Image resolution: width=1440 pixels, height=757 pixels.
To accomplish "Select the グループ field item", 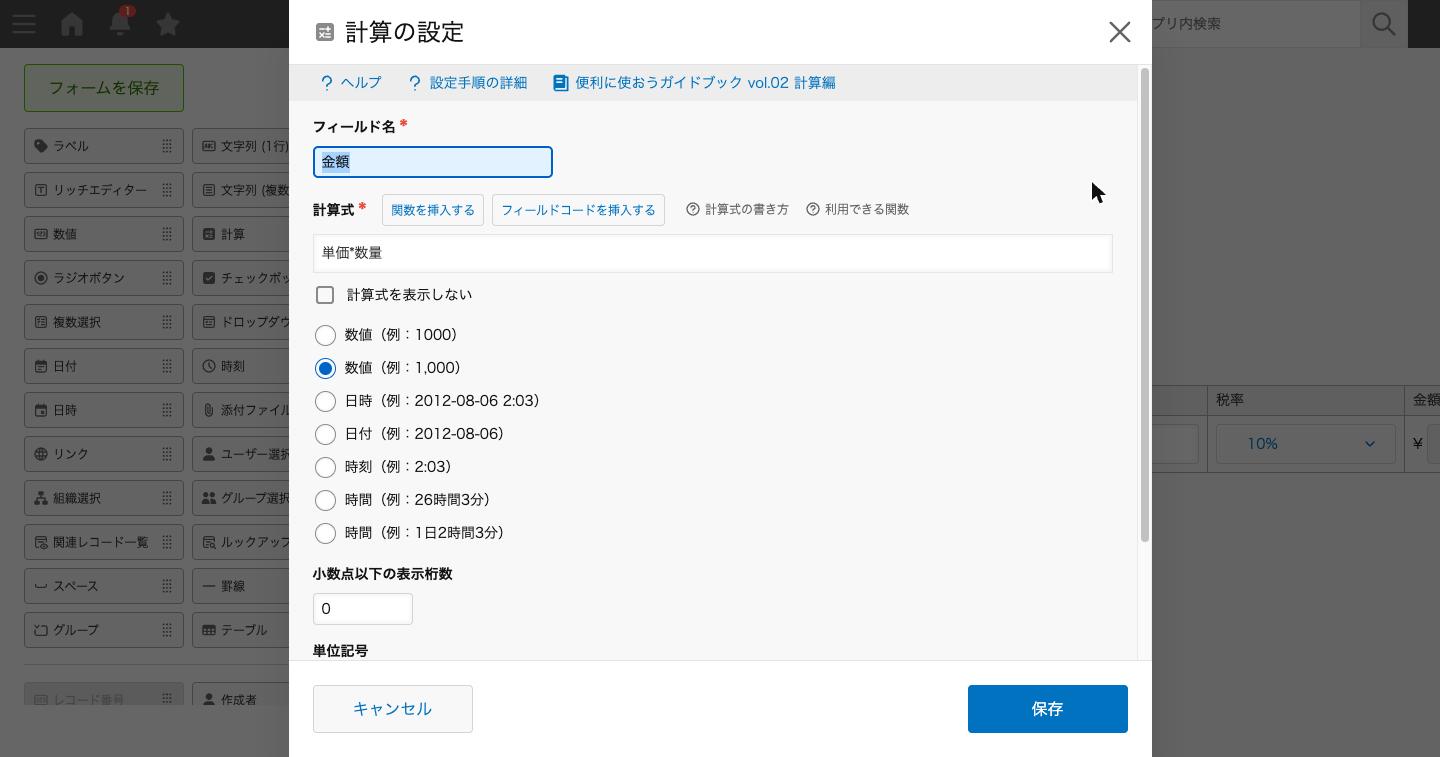I will point(104,630).
